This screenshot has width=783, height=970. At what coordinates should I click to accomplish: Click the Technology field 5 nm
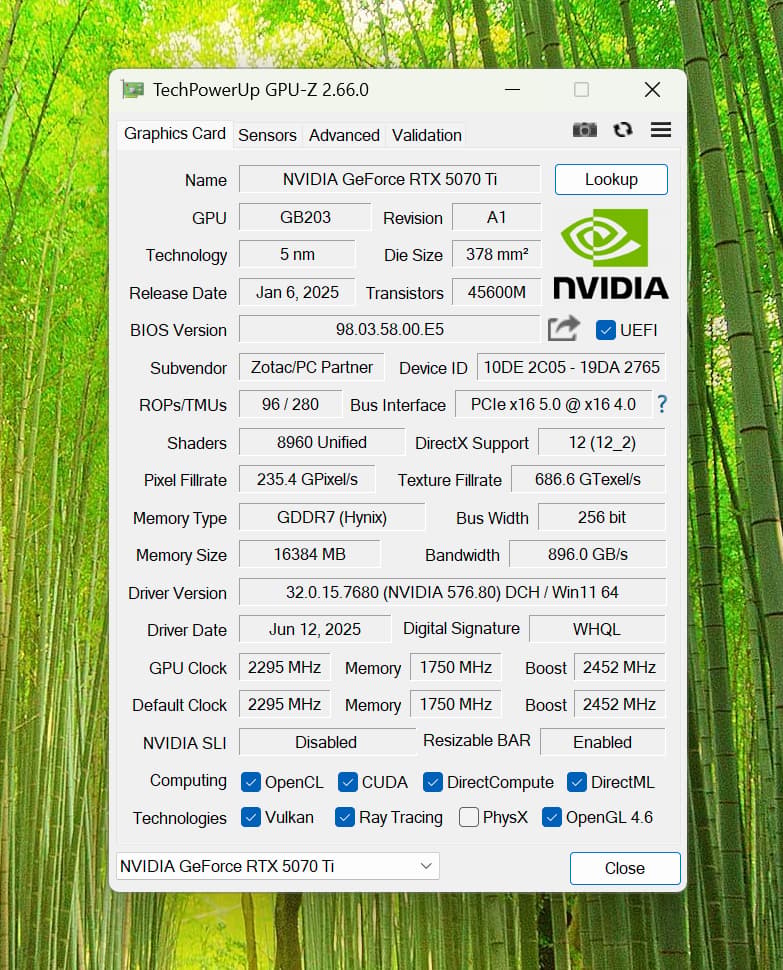click(x=297, y=254)
